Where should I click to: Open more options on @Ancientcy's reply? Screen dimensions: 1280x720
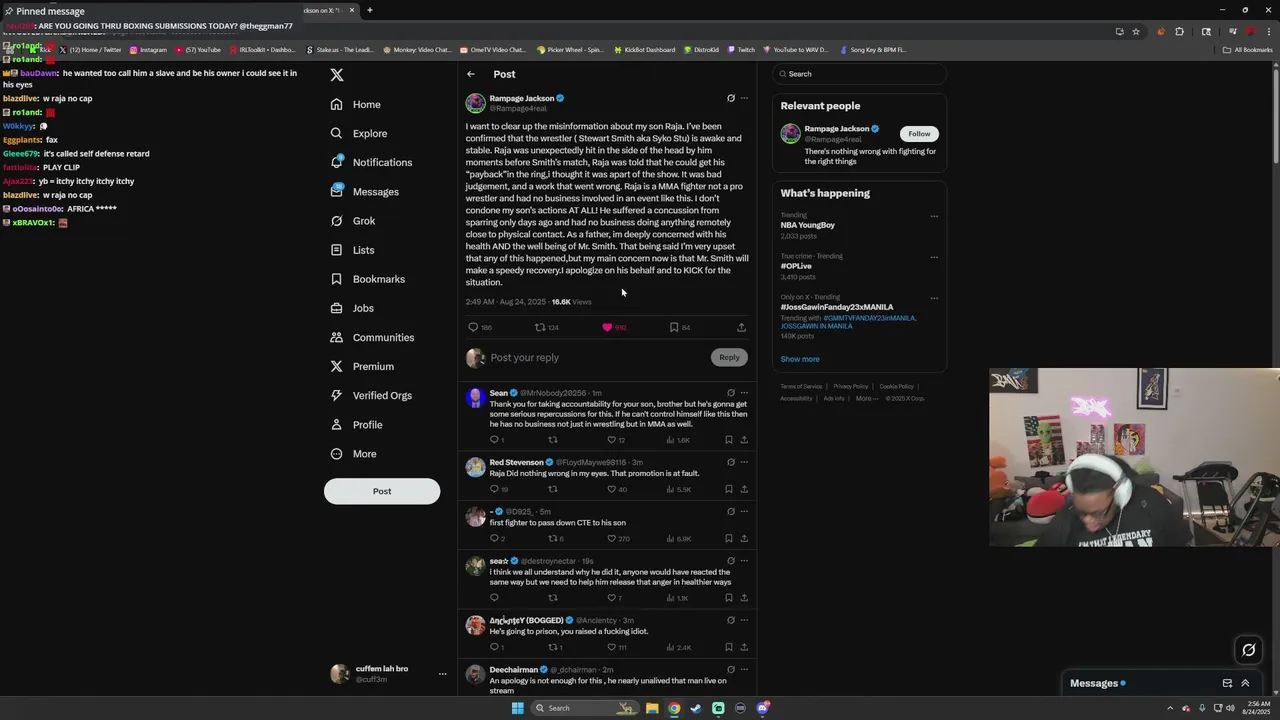744,620
